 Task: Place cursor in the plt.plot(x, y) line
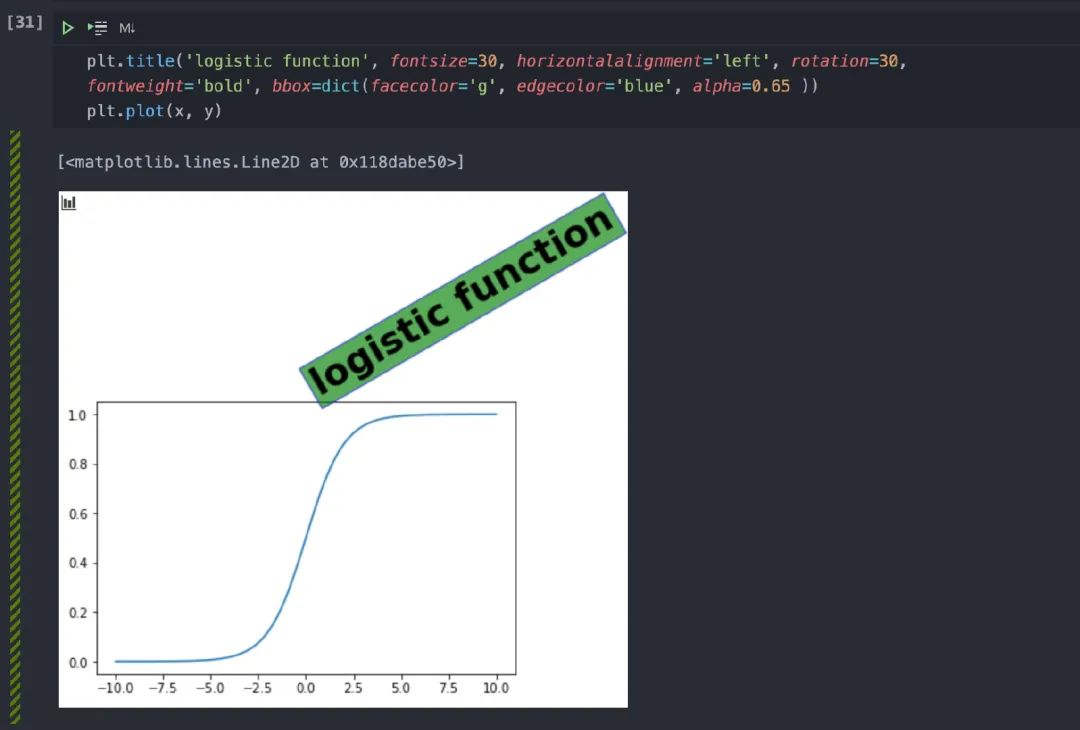pyautogui.click(x=154, y=111)
